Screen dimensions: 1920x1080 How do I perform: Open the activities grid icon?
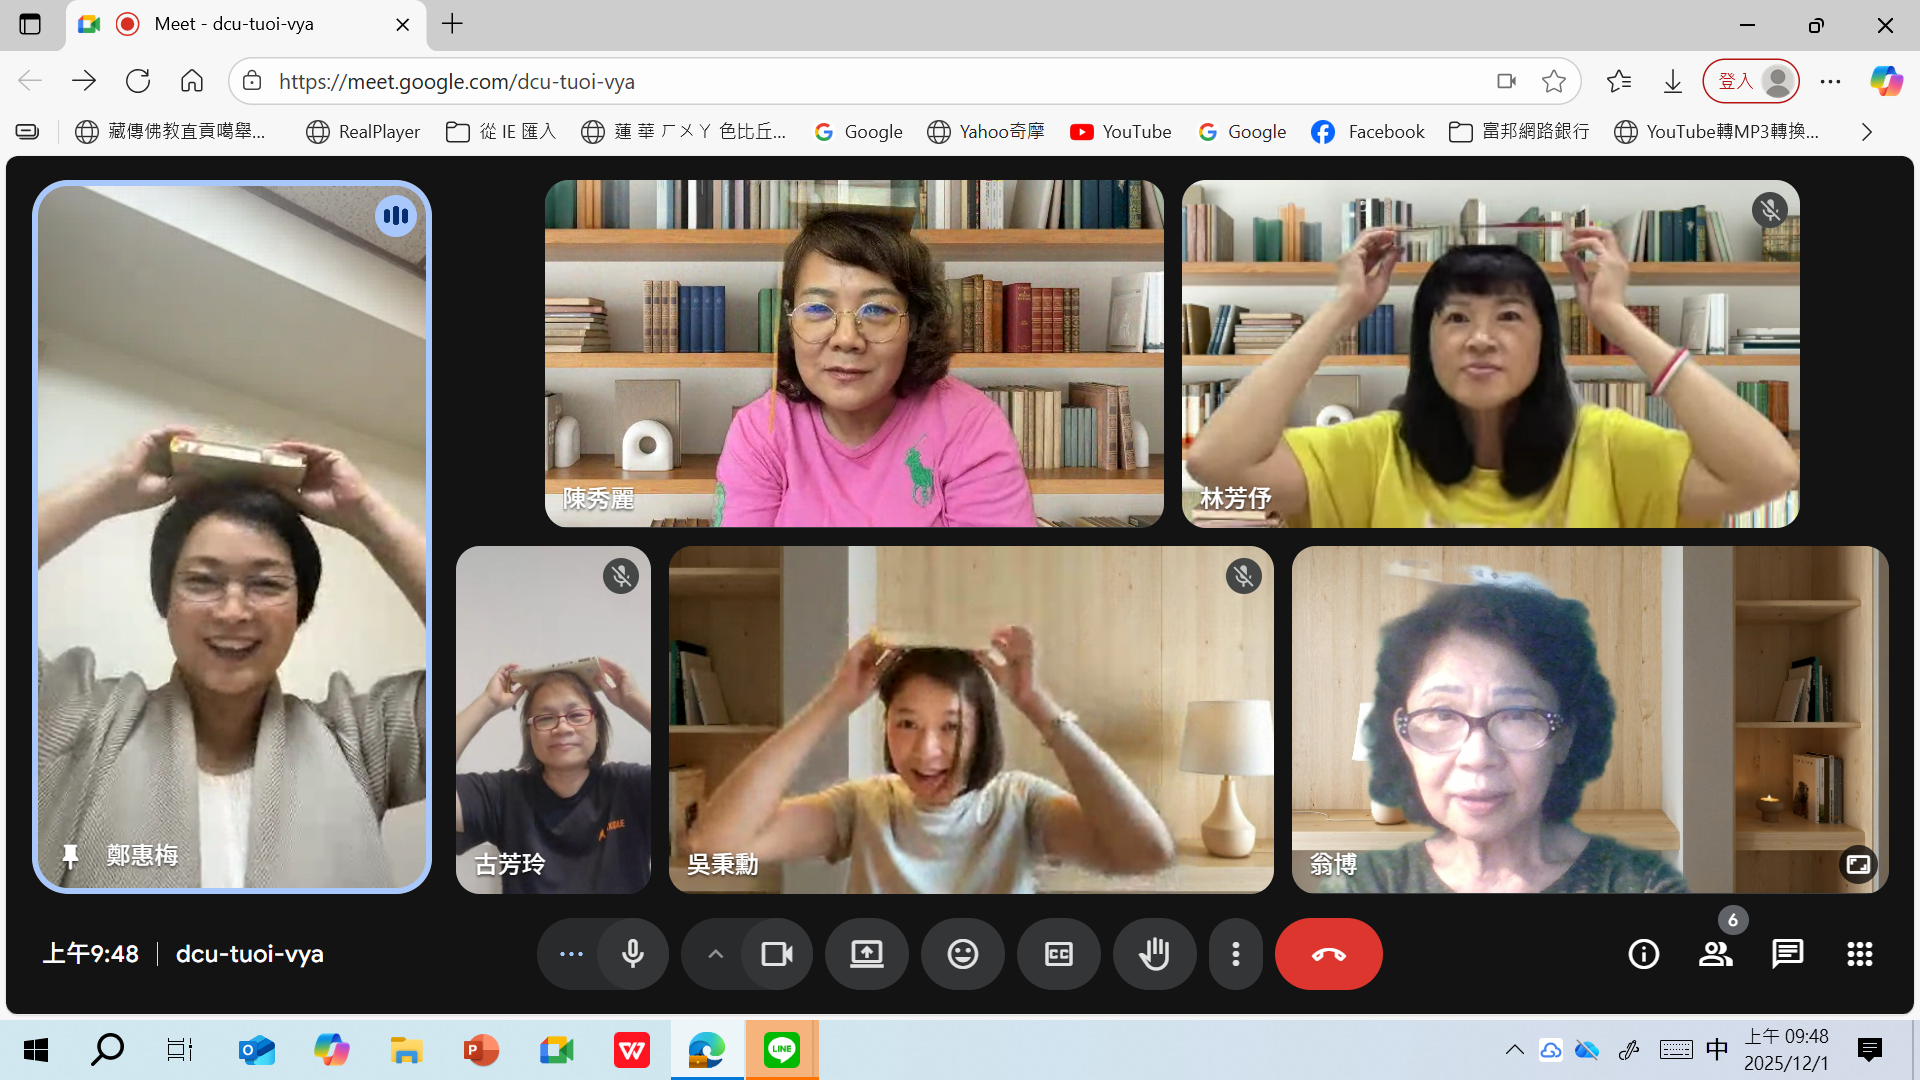1859,954
